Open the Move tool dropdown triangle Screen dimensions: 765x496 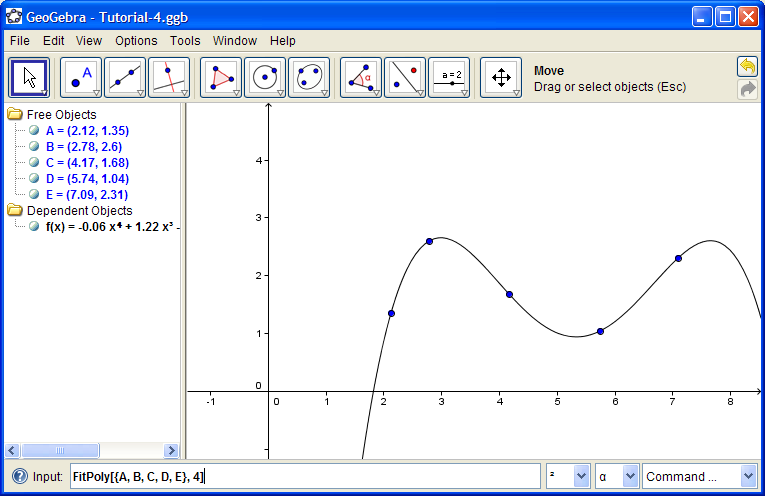coord(44,93)
